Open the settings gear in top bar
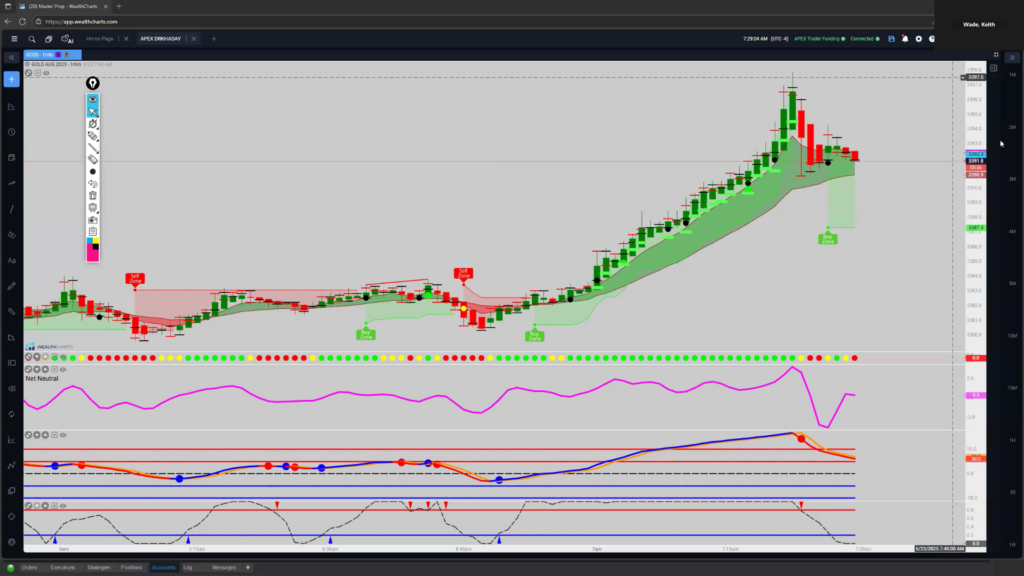Image resolution: width=1024 pixels, height=576 pixels. point(919,39)
